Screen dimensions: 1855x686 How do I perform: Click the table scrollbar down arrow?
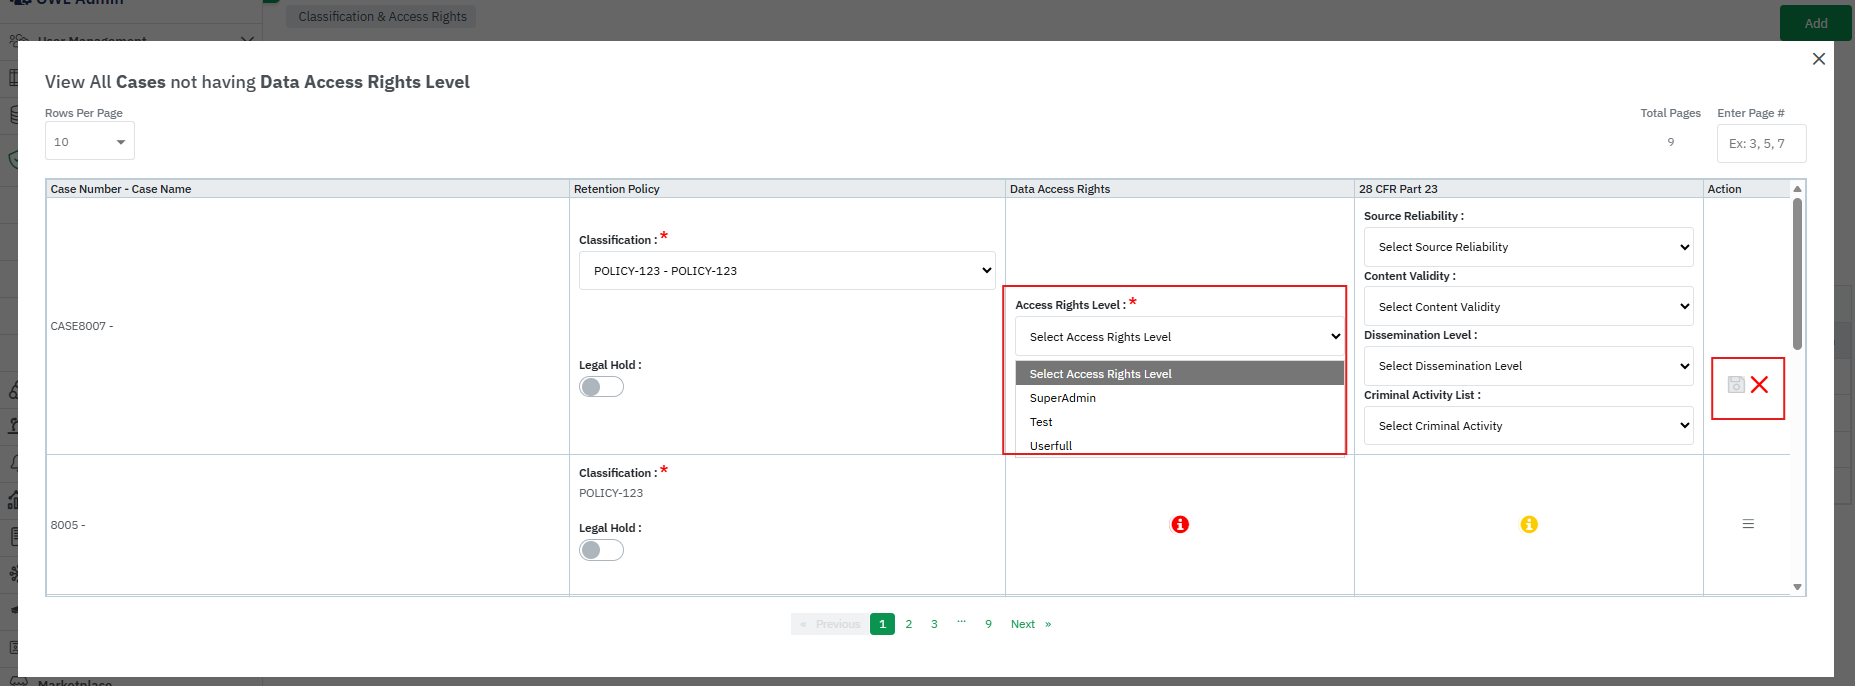click(1797, 587)
